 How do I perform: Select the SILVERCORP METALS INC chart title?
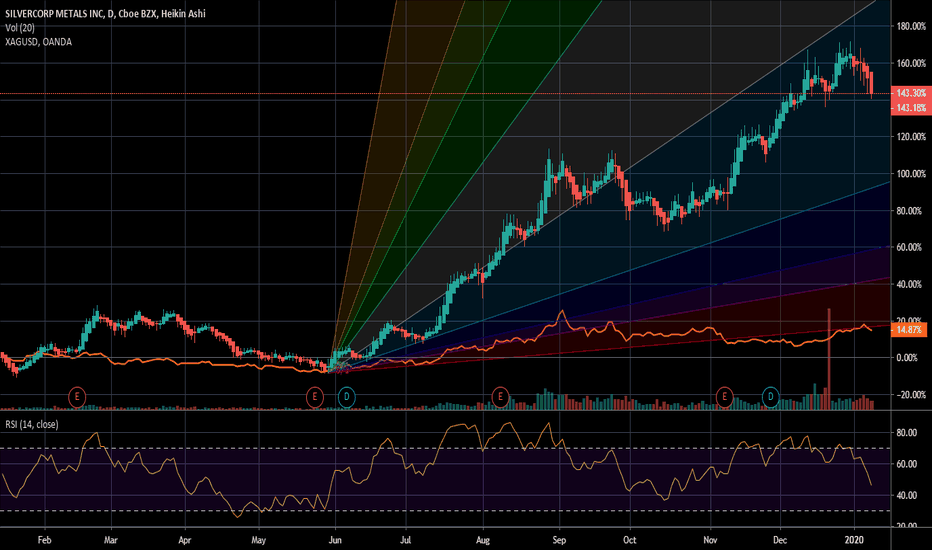coord(105,13)
